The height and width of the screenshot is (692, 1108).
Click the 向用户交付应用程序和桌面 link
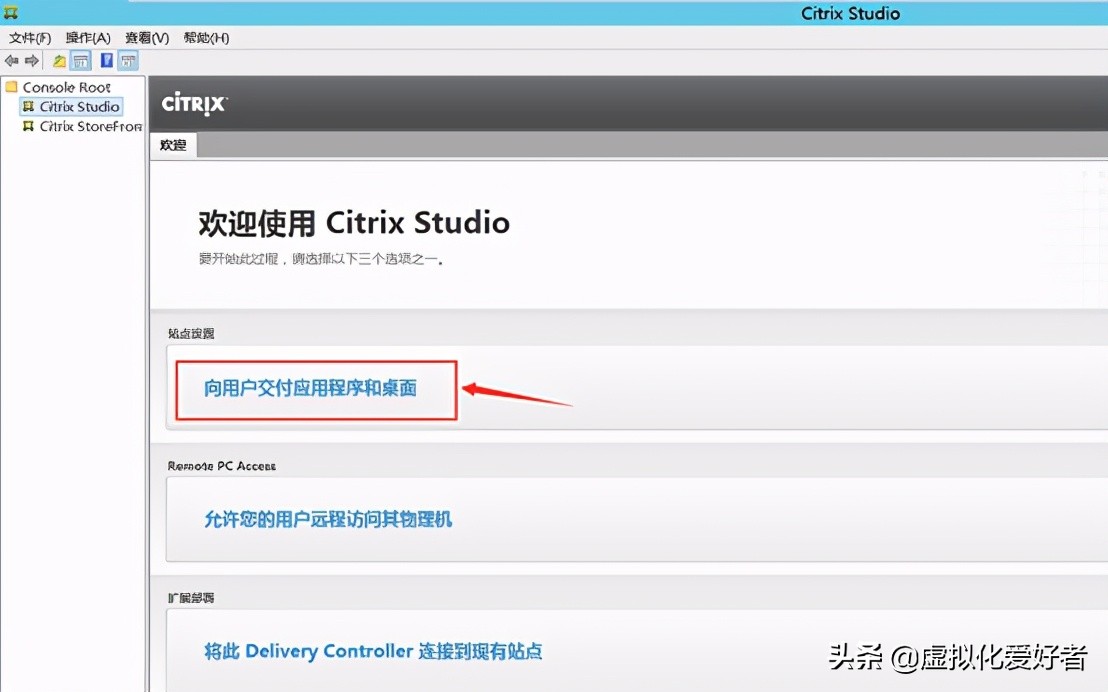(x=310, y=388)
